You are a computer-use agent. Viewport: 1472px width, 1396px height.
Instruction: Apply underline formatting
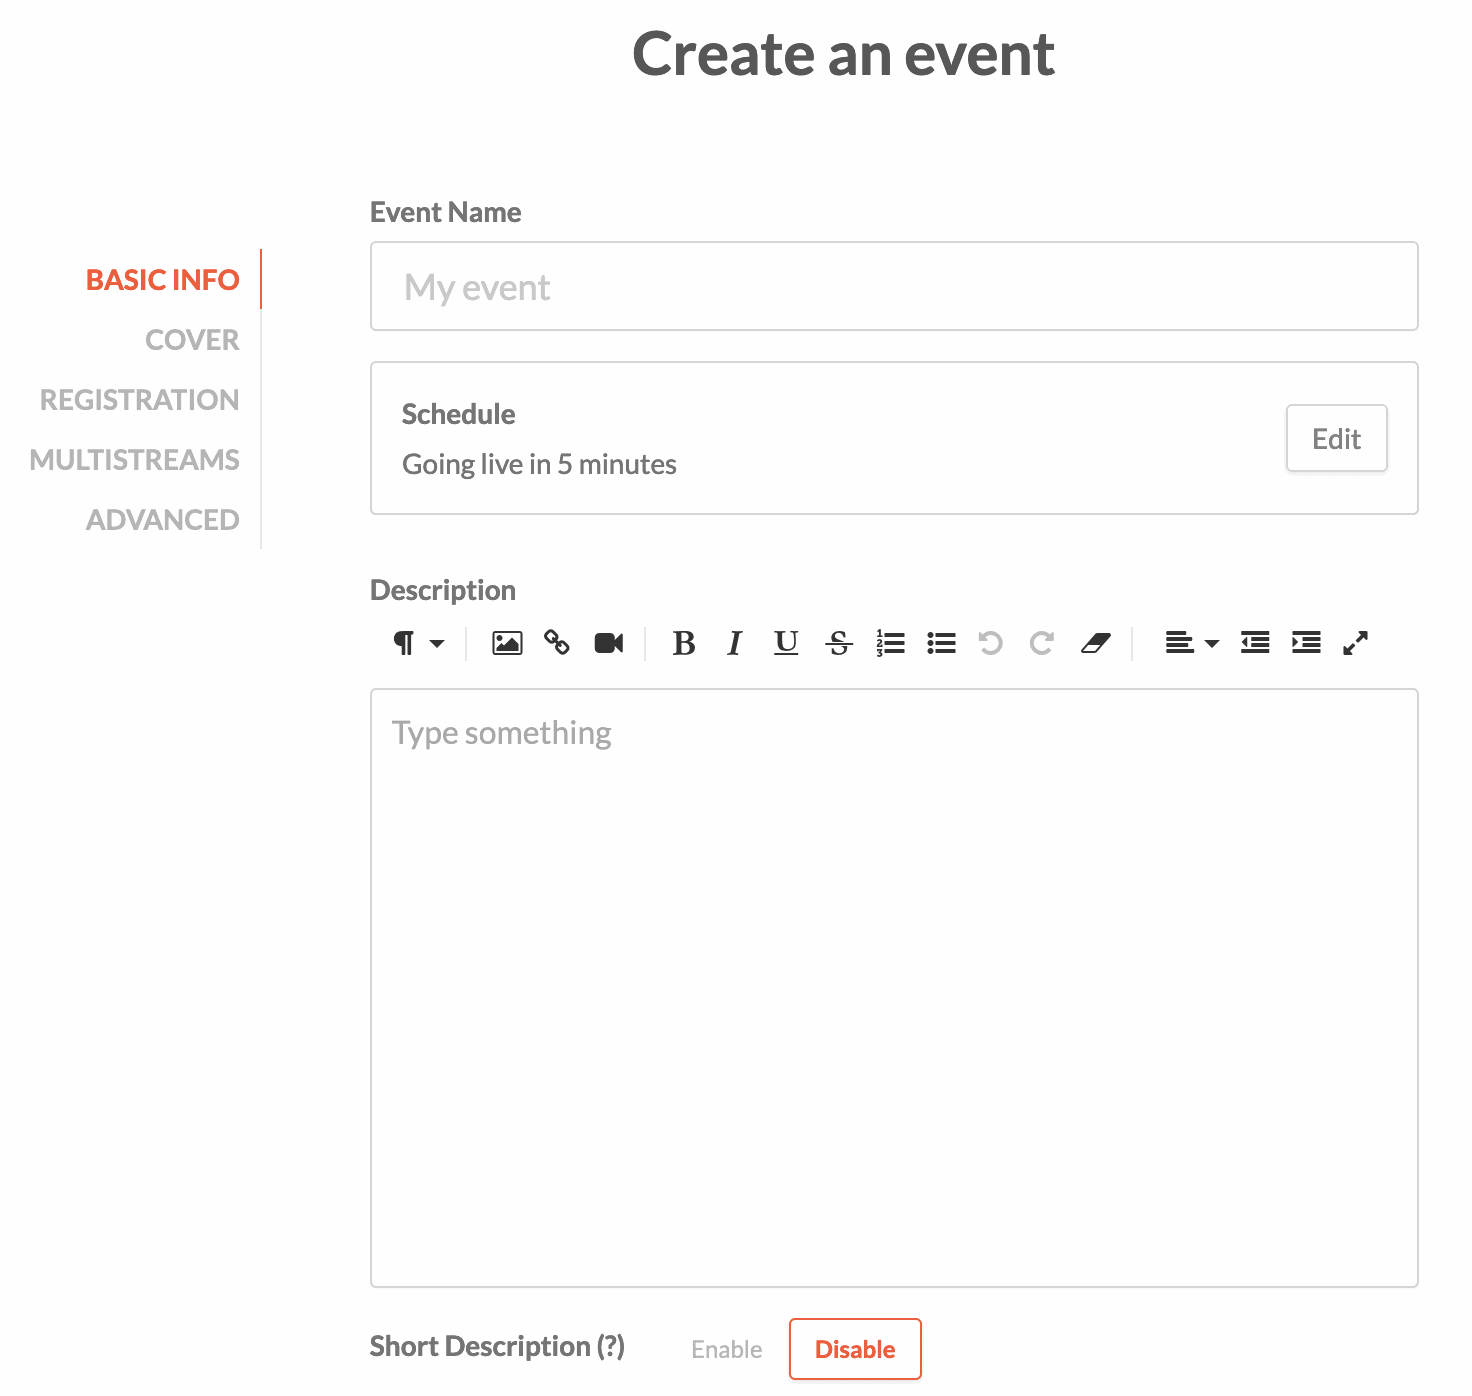click(786, 643)
